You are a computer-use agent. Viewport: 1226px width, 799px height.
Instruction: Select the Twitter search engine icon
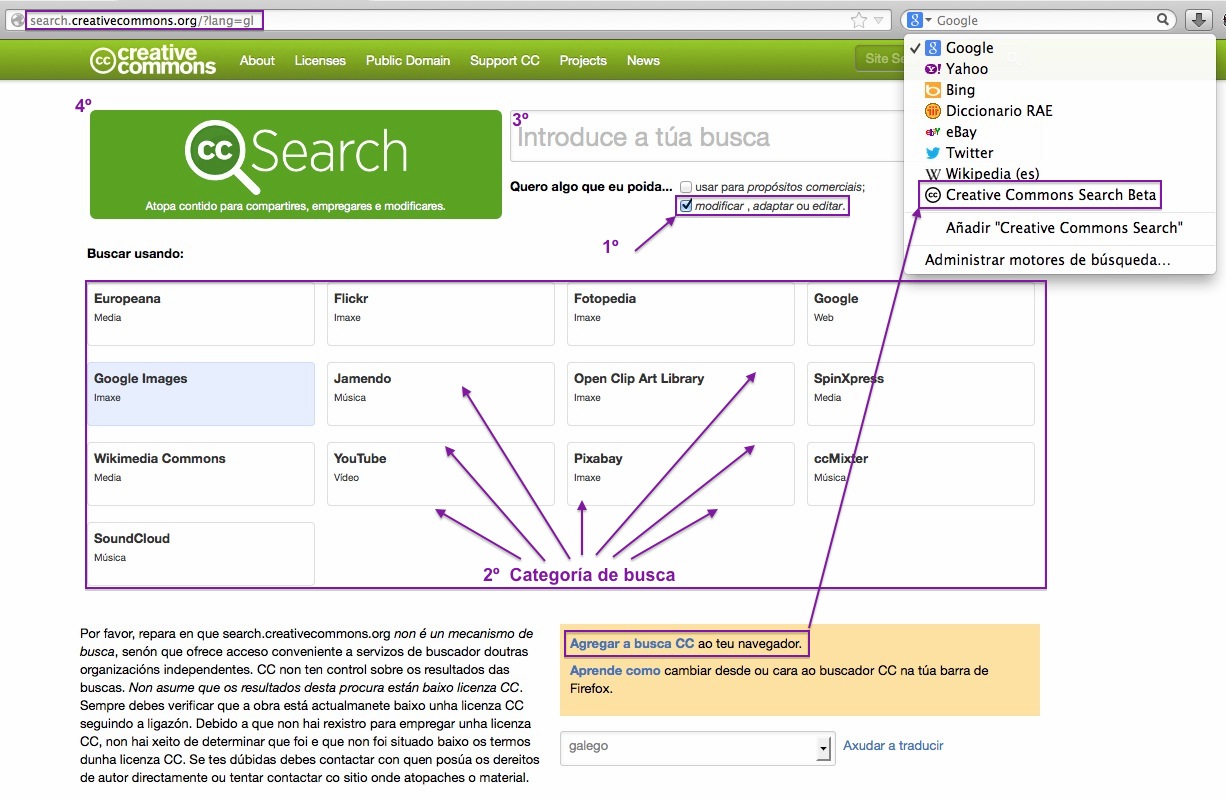click(x=934, y=152)
